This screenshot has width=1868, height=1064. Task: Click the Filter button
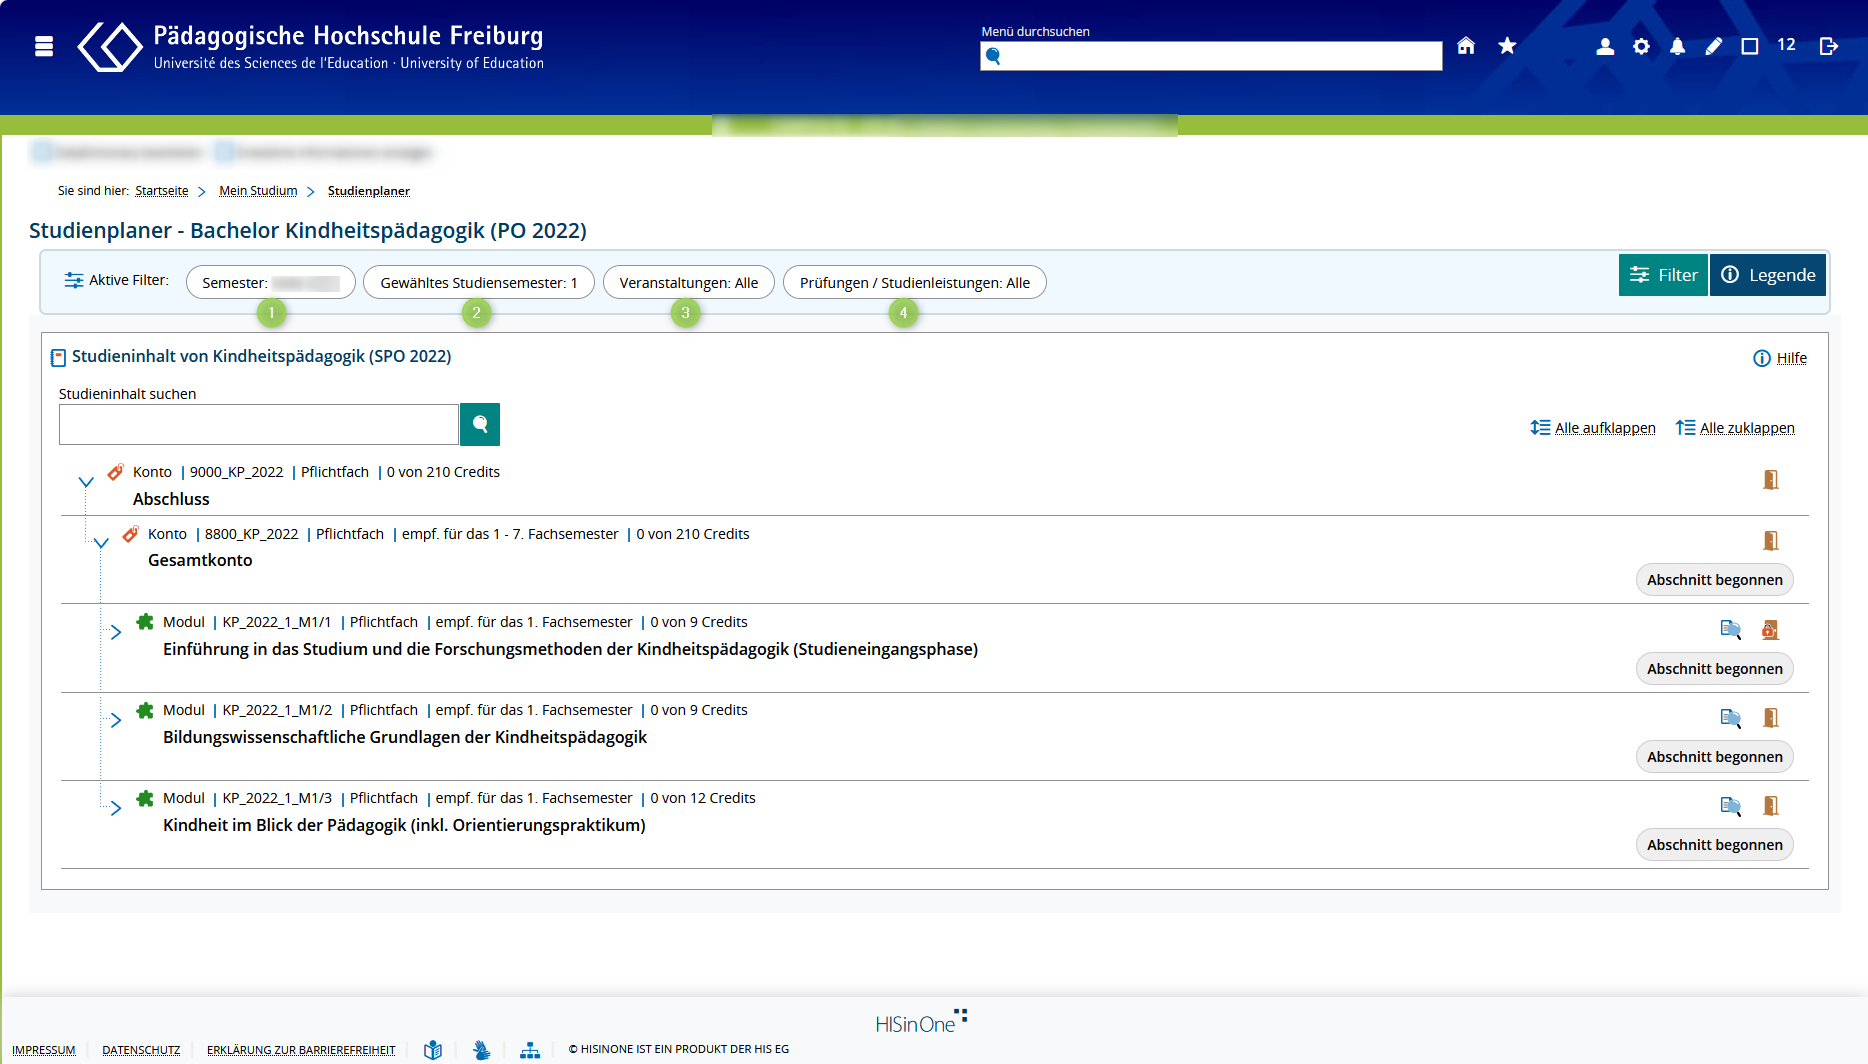tap(1664, 275)
